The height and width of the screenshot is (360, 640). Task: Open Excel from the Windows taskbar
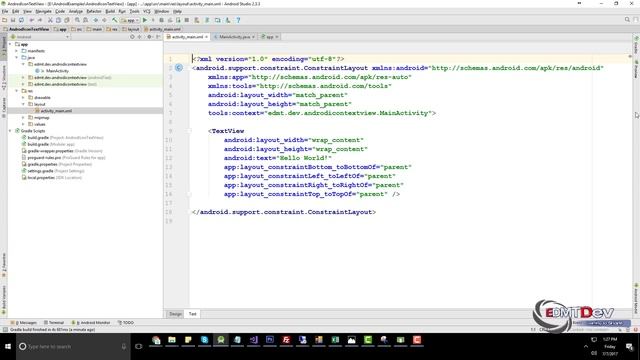pyautogui.click(x=335, y=340)
